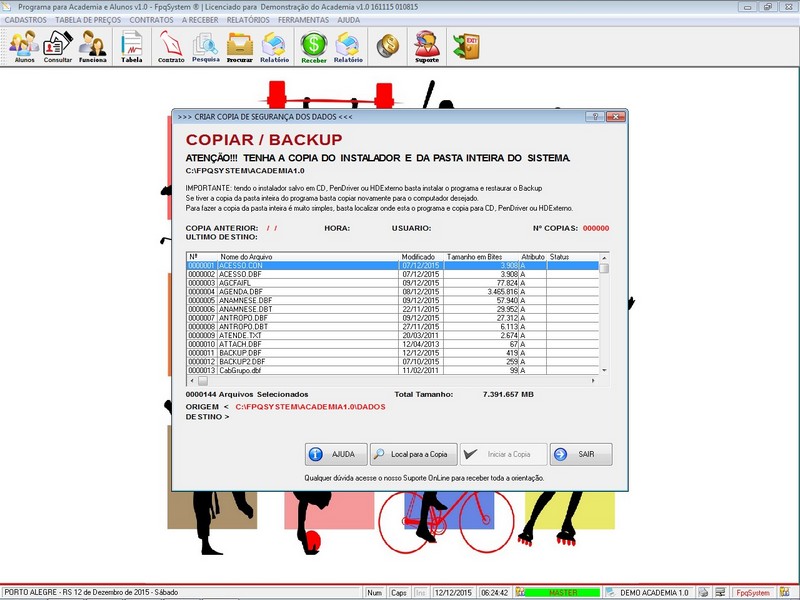Click the Modificado column header
The height and width of the screenshot is (600, 800).
418,257
